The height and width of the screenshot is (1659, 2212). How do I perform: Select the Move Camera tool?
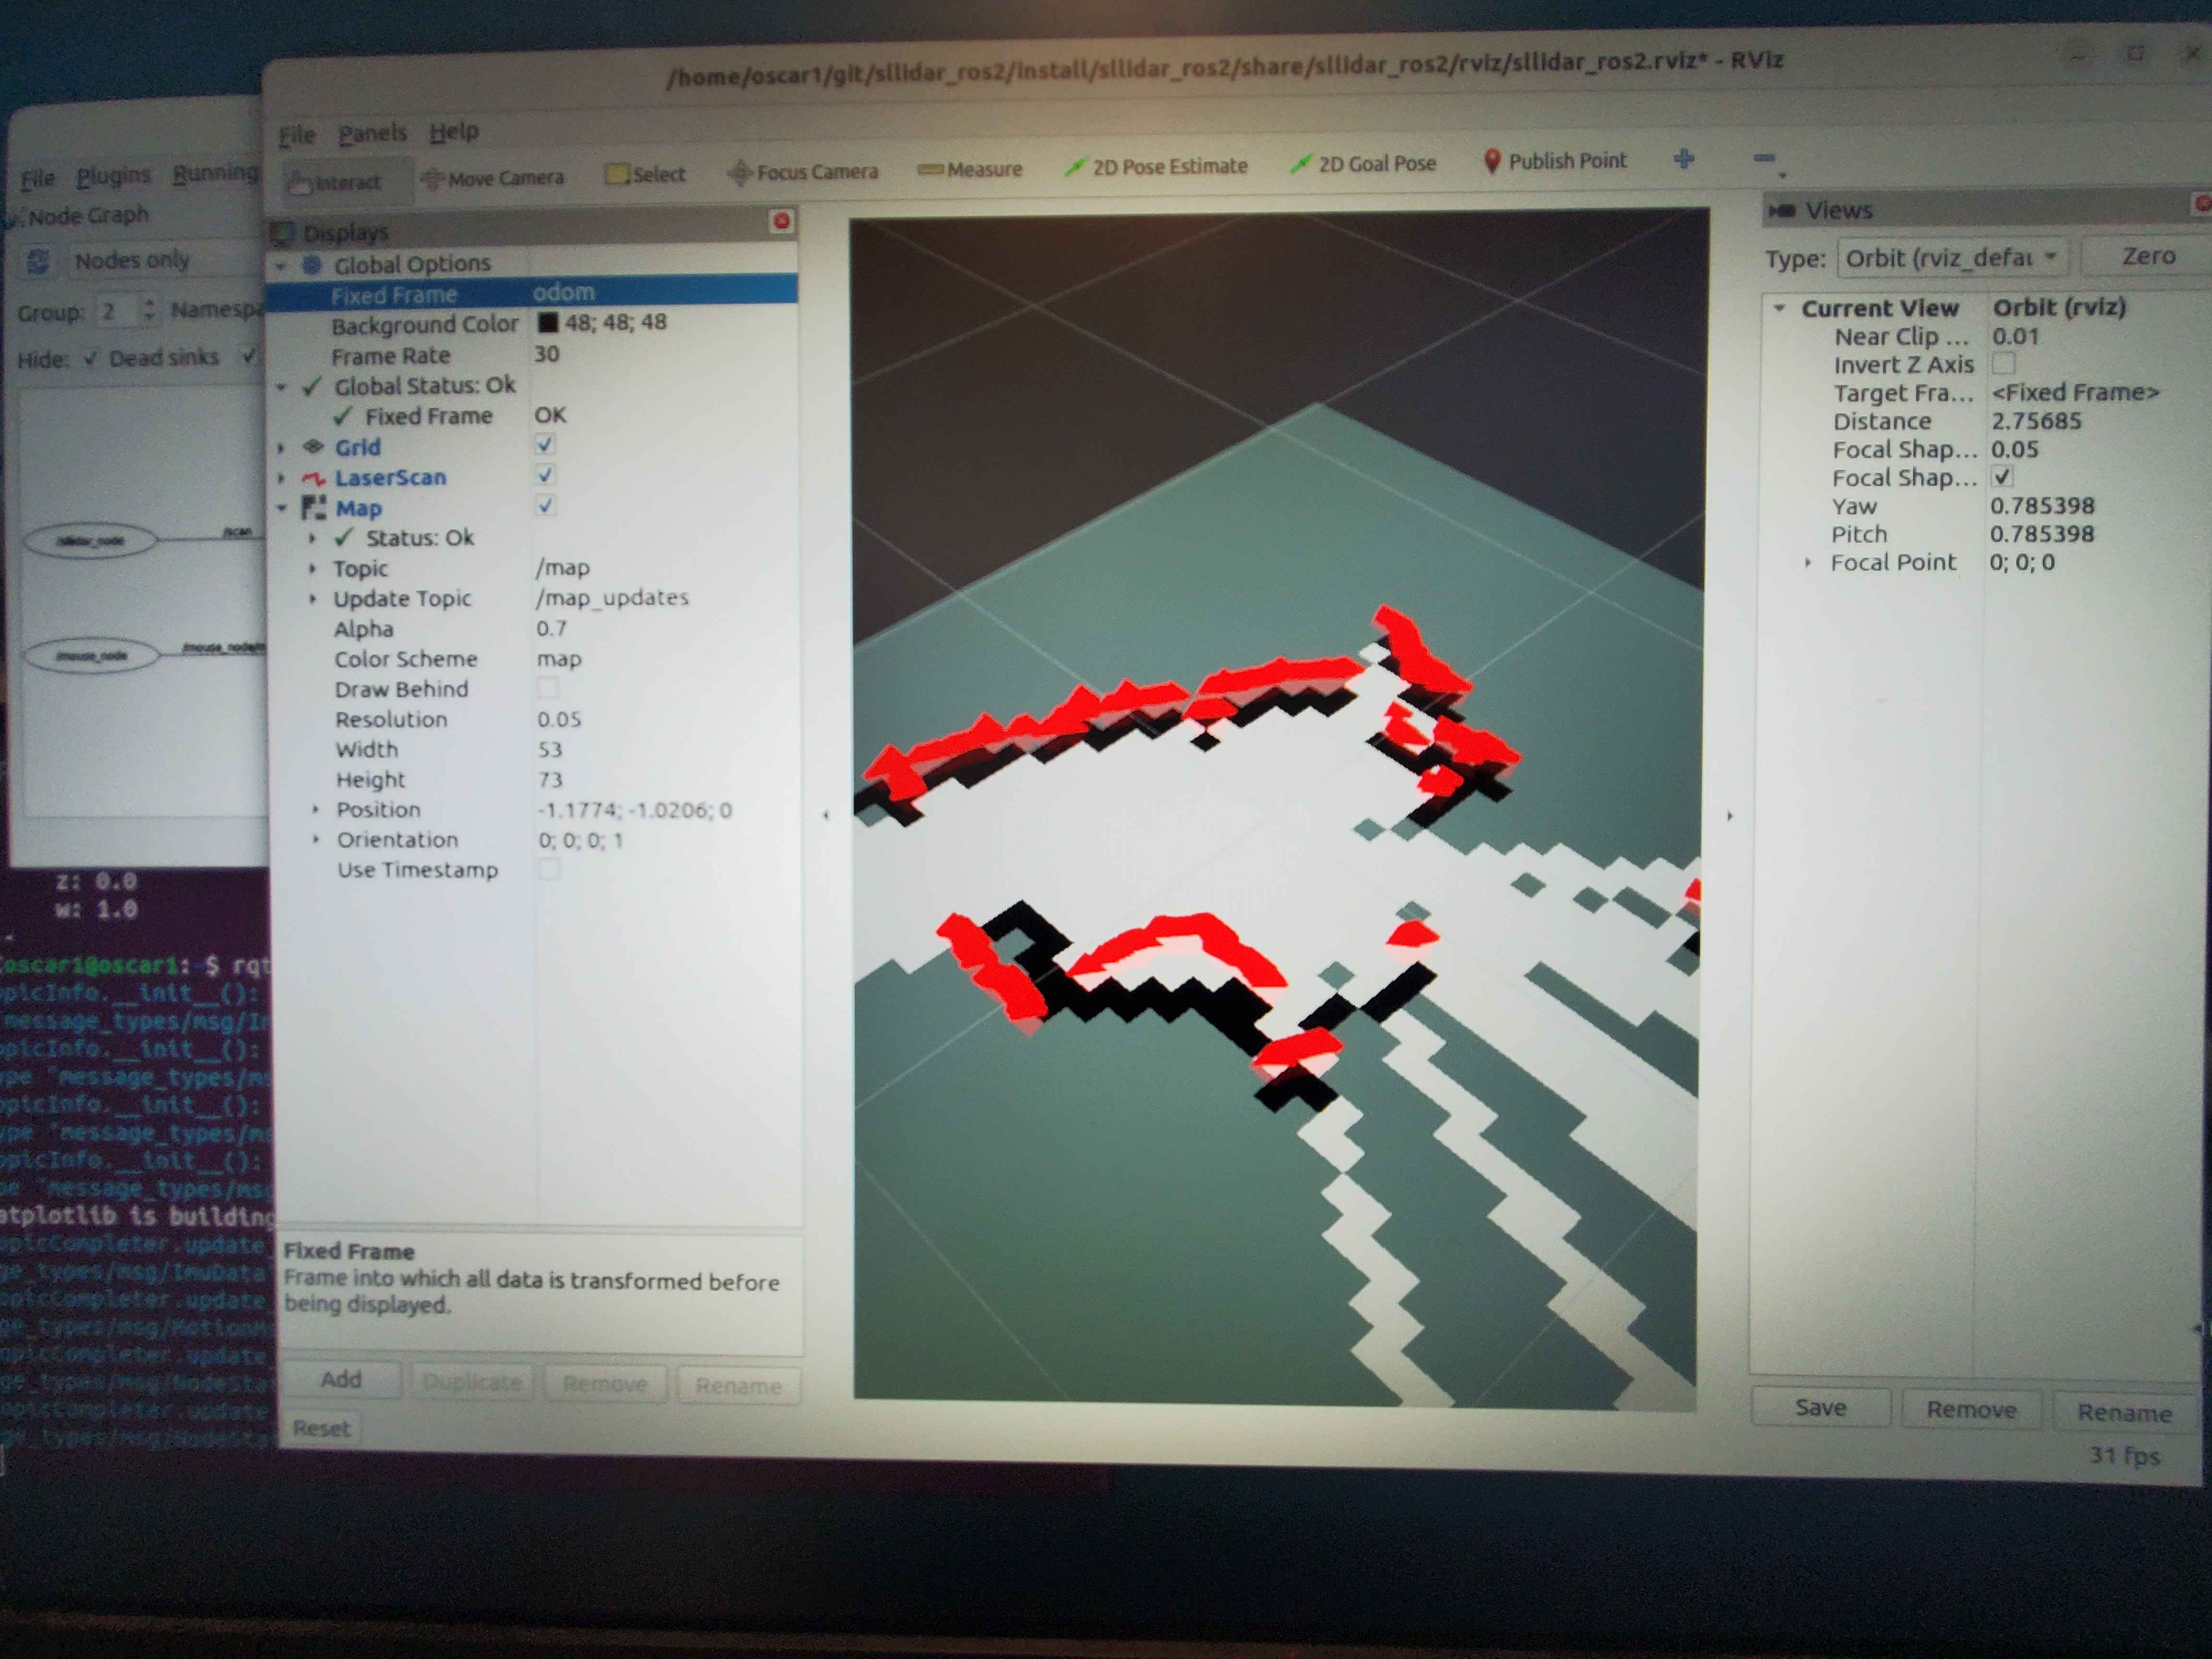(x=493, y=179)
